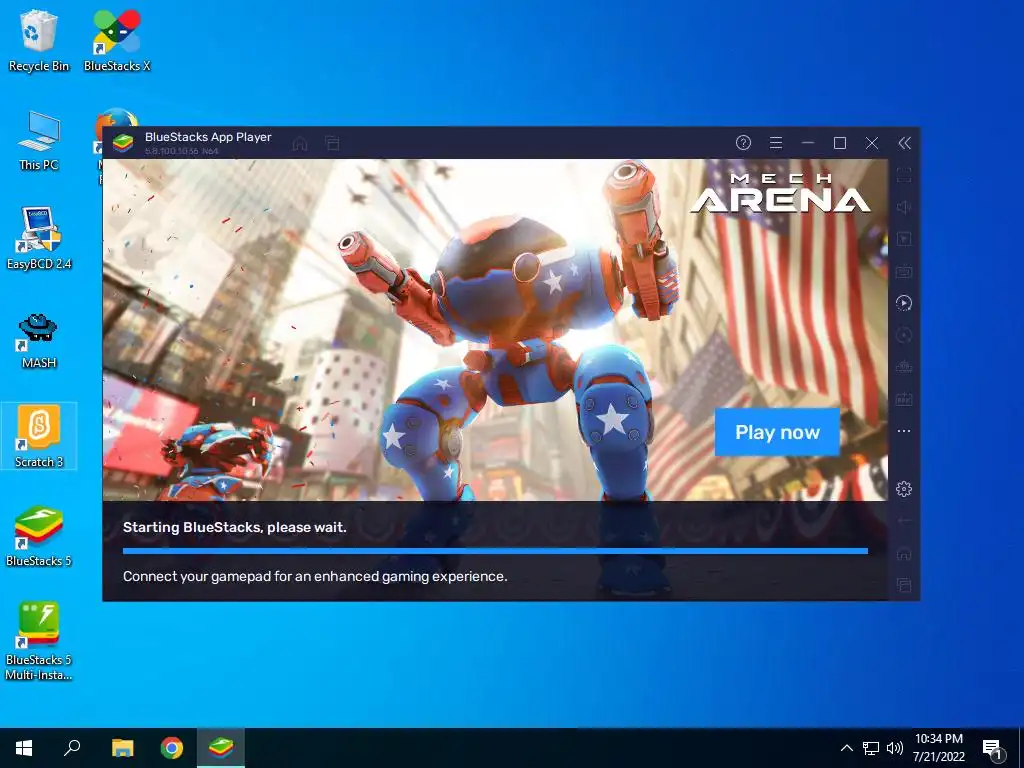Open the notification center icon
Viewport: 1024px width, 768px height.
coord(993,749)
